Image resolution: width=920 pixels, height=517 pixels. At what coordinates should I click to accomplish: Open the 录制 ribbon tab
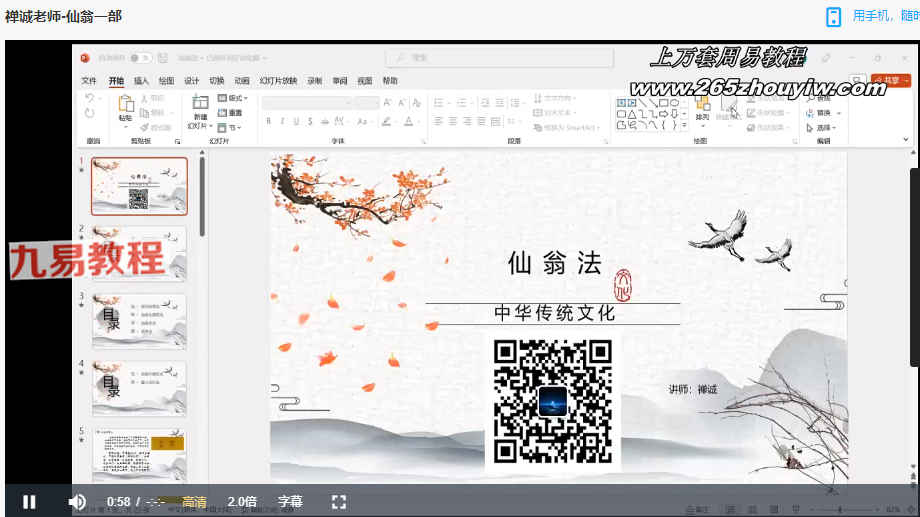[x=315, y=80]
